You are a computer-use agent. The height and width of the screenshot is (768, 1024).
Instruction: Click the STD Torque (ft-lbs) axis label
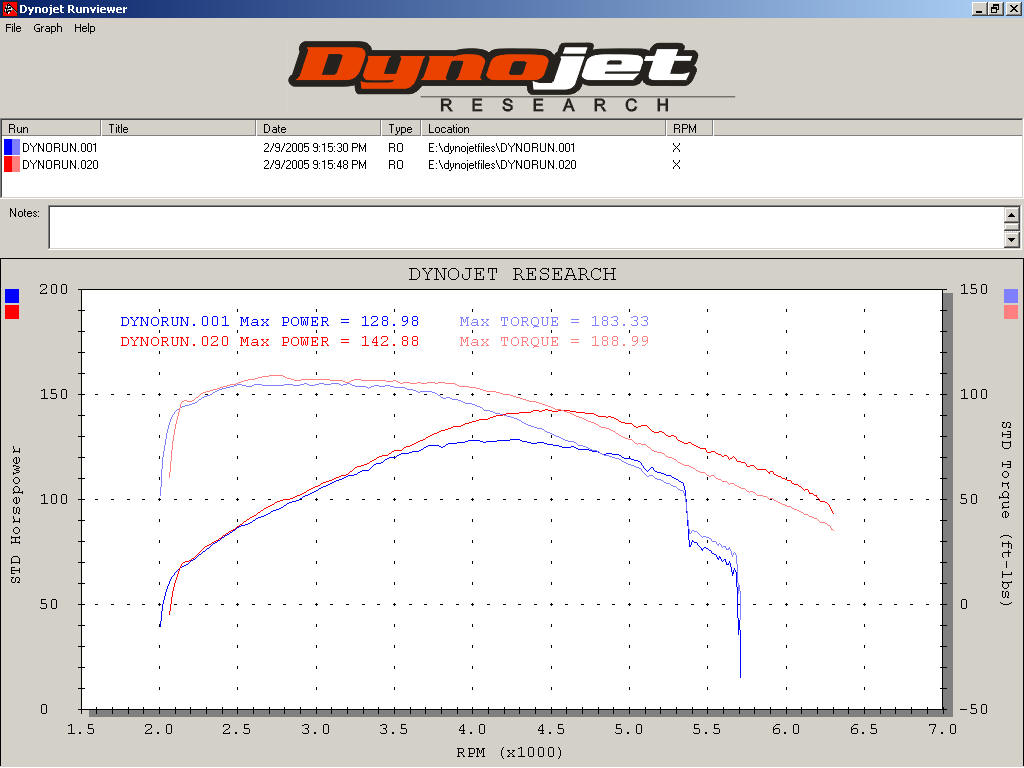coord(1006,514)
